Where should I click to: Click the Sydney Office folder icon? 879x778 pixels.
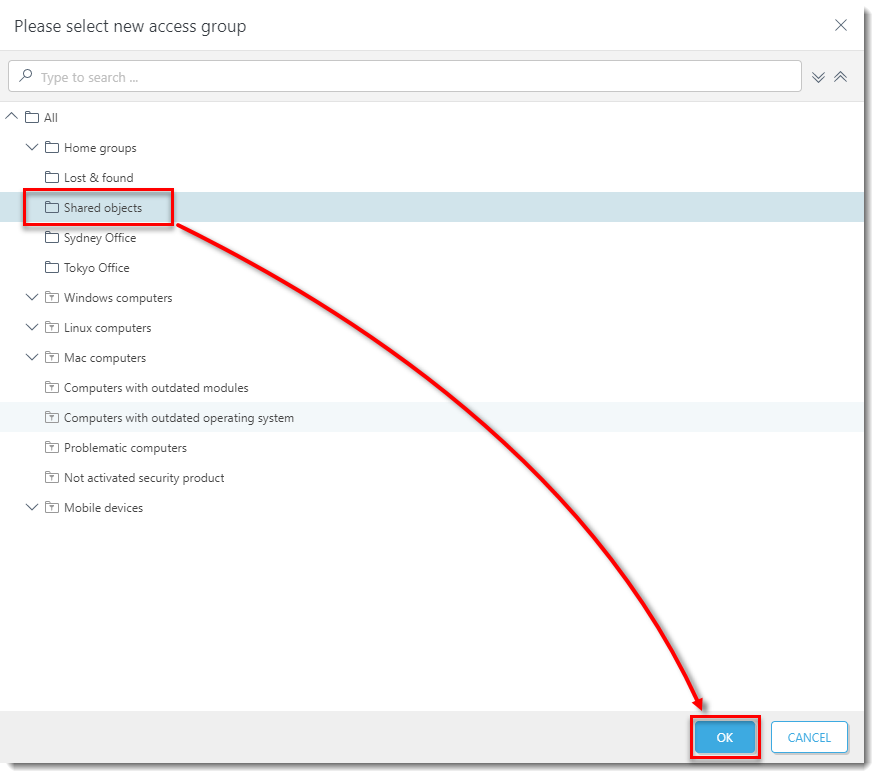52,238
